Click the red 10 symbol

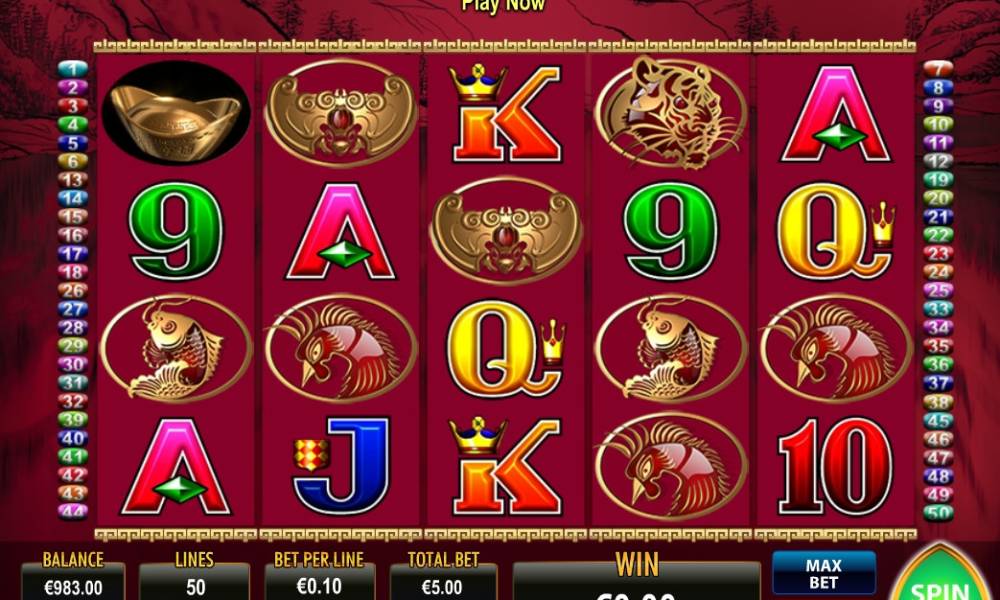pyautogui.click(x=835, y=465)
